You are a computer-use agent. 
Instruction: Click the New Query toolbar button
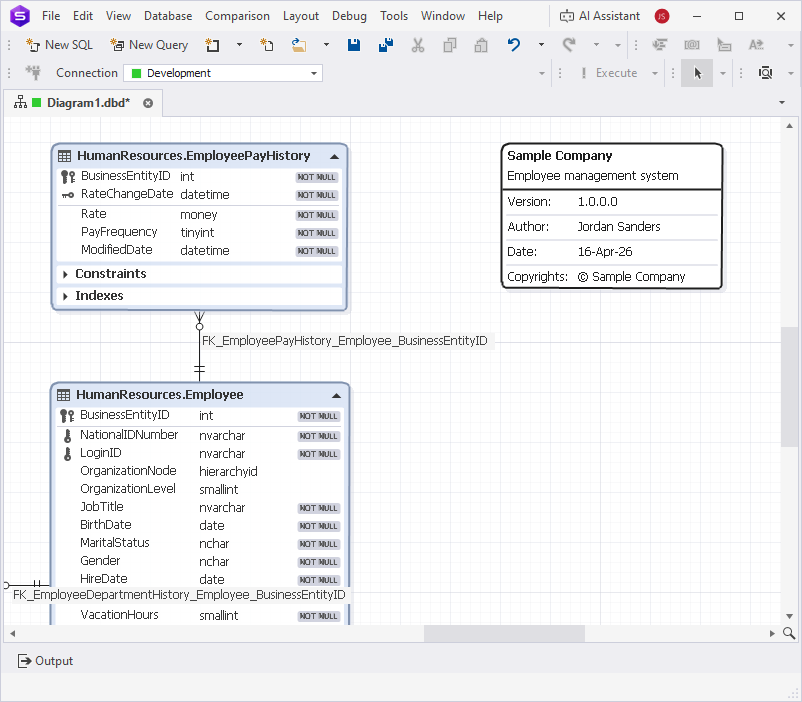149,45
